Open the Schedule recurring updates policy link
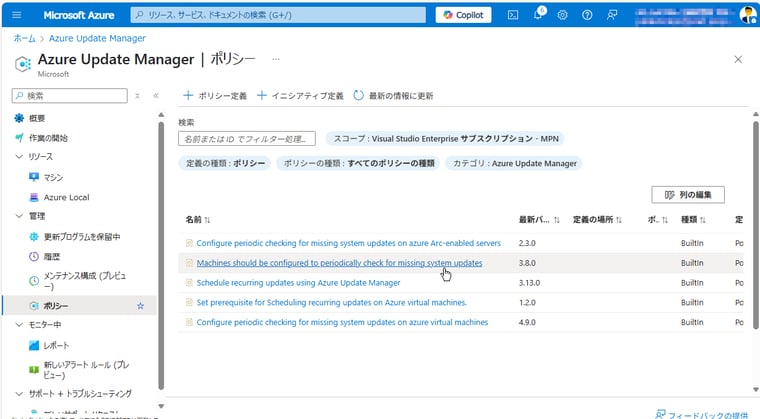 point(298,283)
